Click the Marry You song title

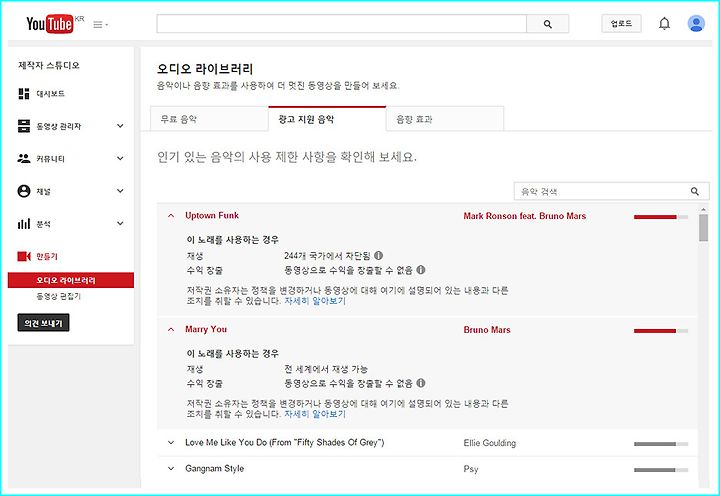pos(206,329)
